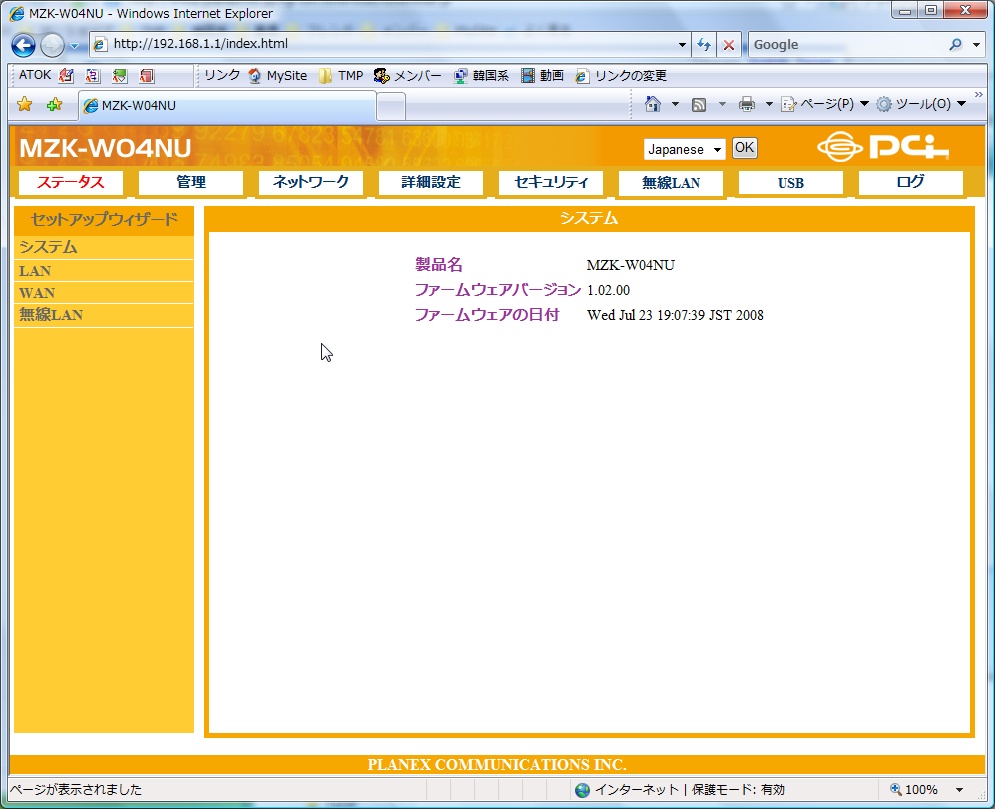
Task: Select the ステータス tab
Action: [x=70, y=183]
